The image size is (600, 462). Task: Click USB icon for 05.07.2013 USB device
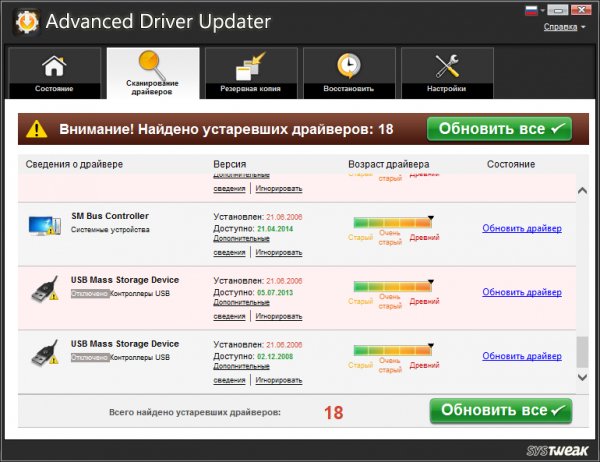click(x=45, y=289)
